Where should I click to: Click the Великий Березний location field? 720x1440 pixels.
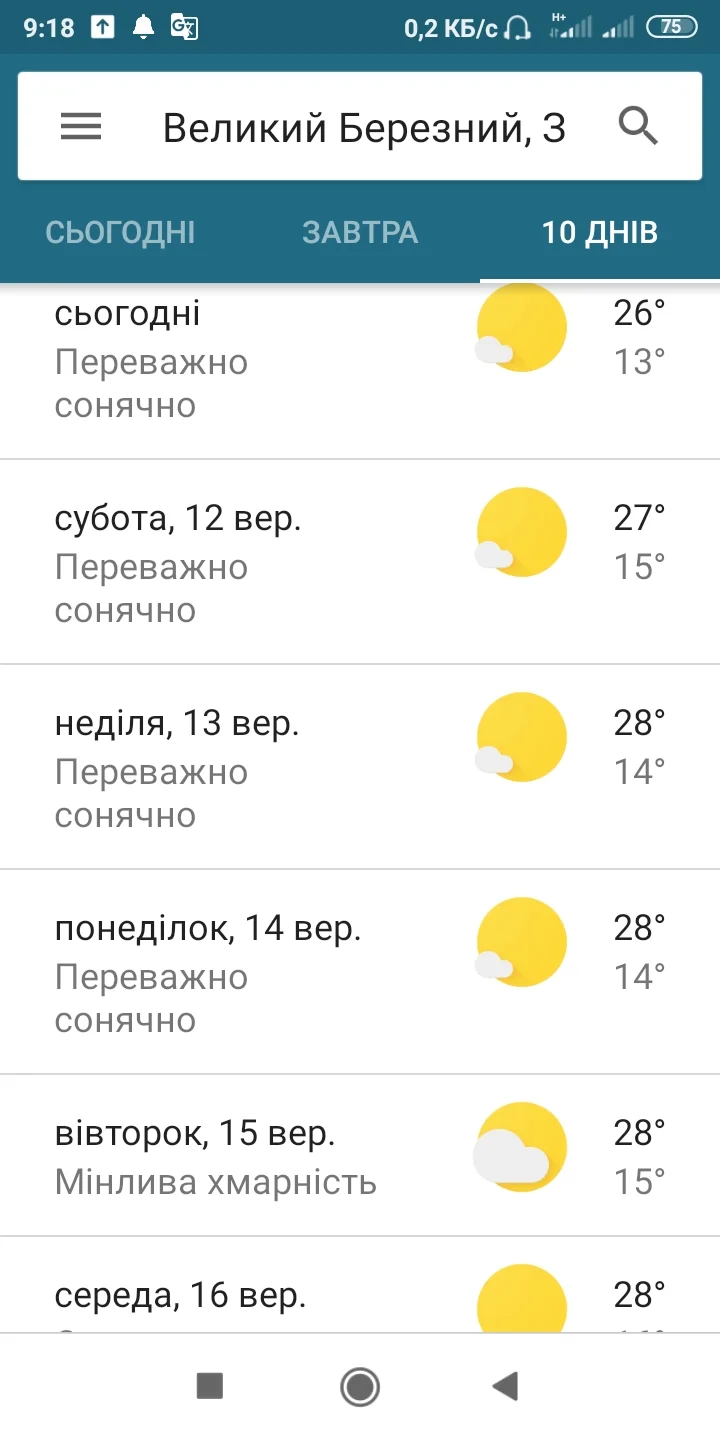(x=364, y=127)
